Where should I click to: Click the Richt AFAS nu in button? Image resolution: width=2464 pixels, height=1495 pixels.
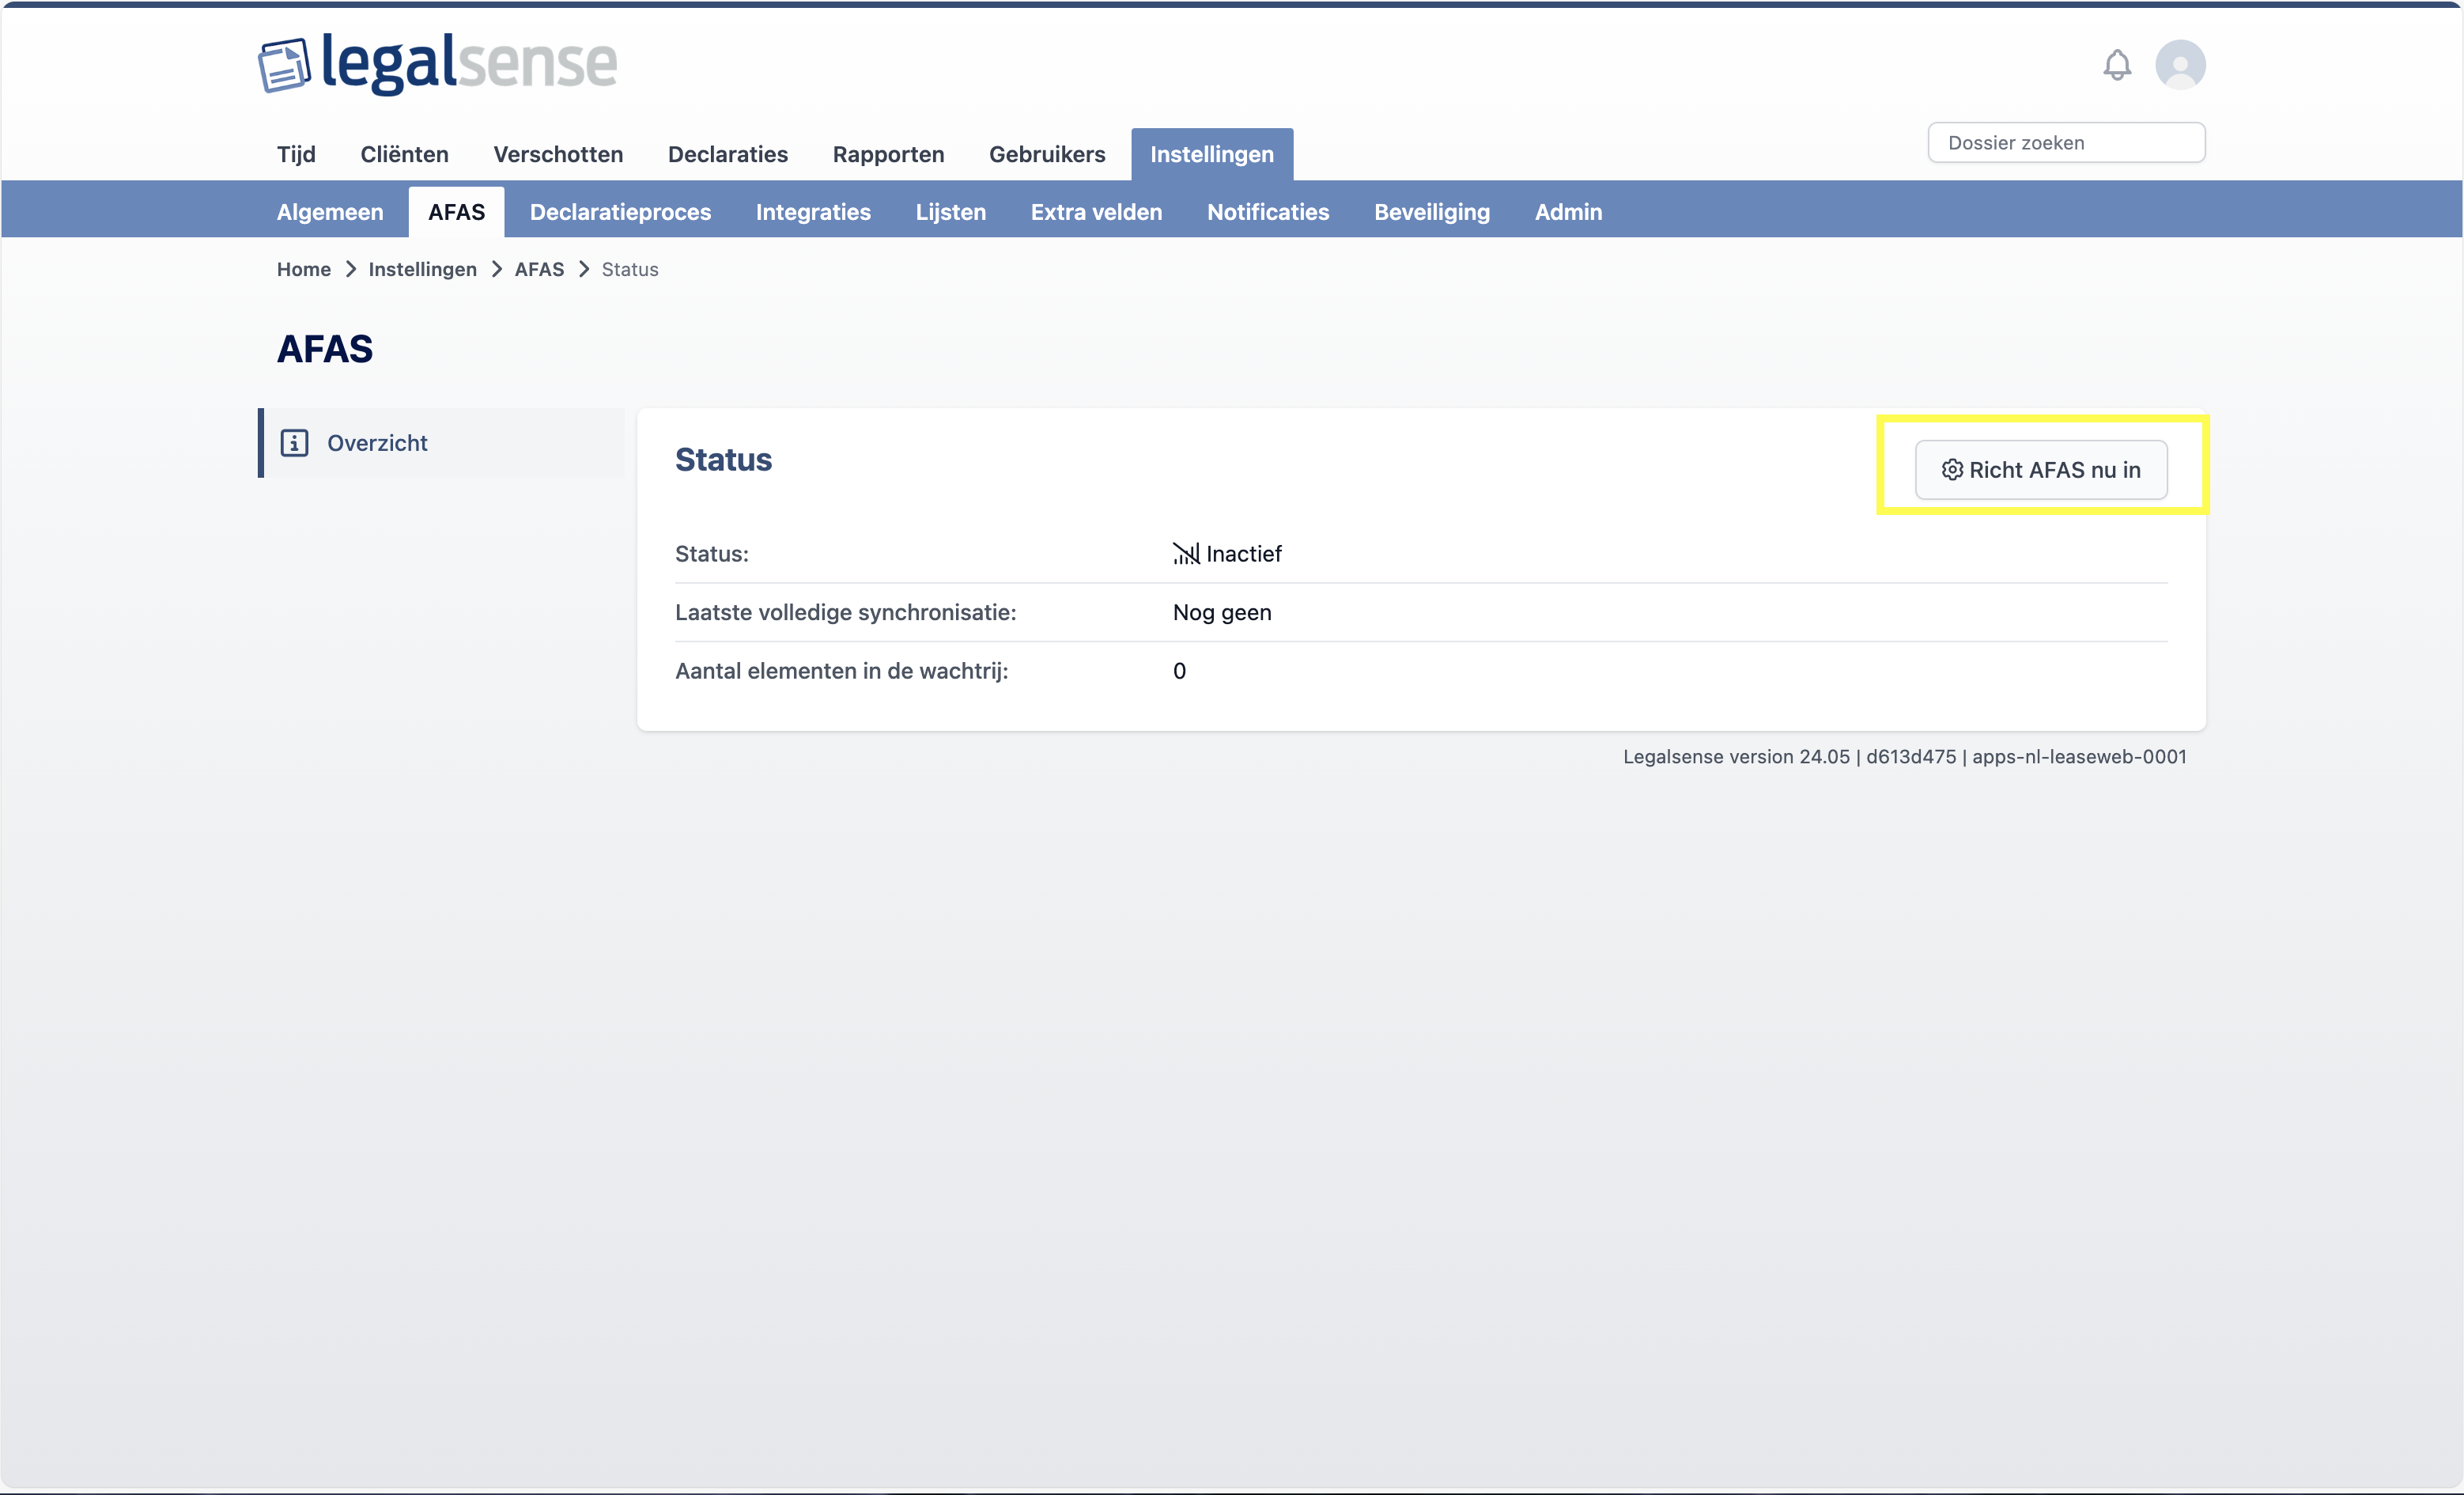coord(2041,470)
